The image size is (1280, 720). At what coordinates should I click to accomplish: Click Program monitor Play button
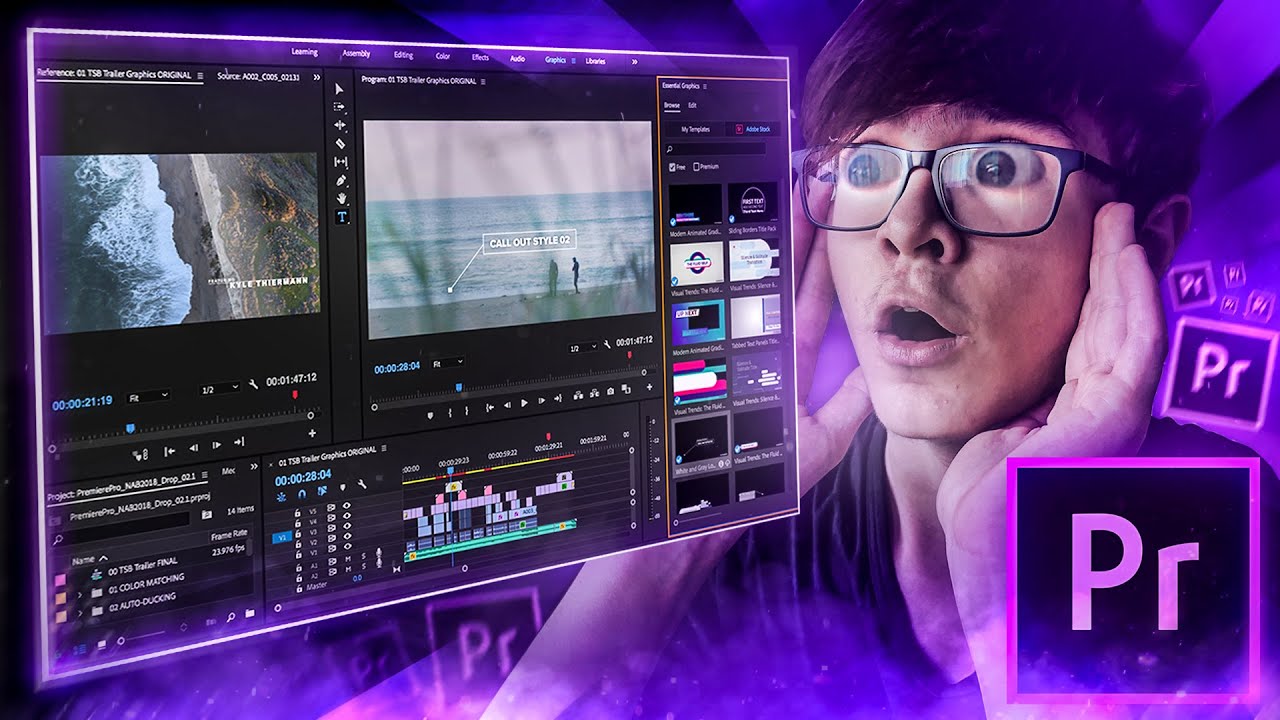[524, 403]
